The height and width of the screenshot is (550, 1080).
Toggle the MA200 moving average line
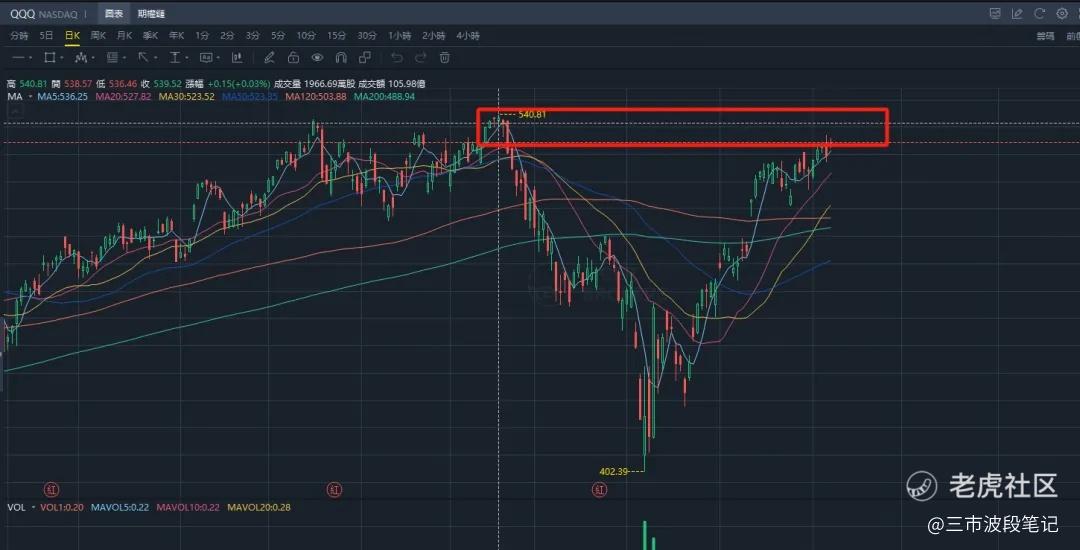pyautogui.click(x=384, y=97)
